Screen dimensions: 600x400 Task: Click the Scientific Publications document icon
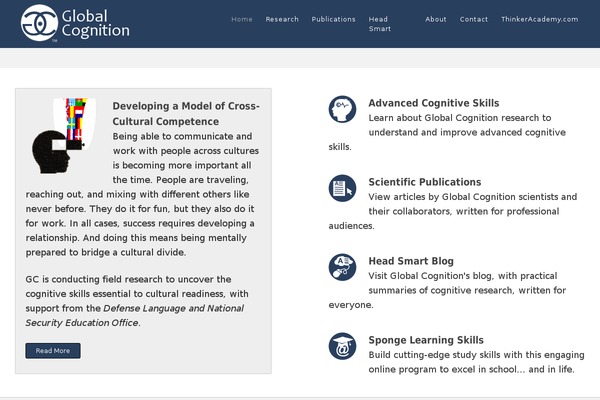[342, 188]
